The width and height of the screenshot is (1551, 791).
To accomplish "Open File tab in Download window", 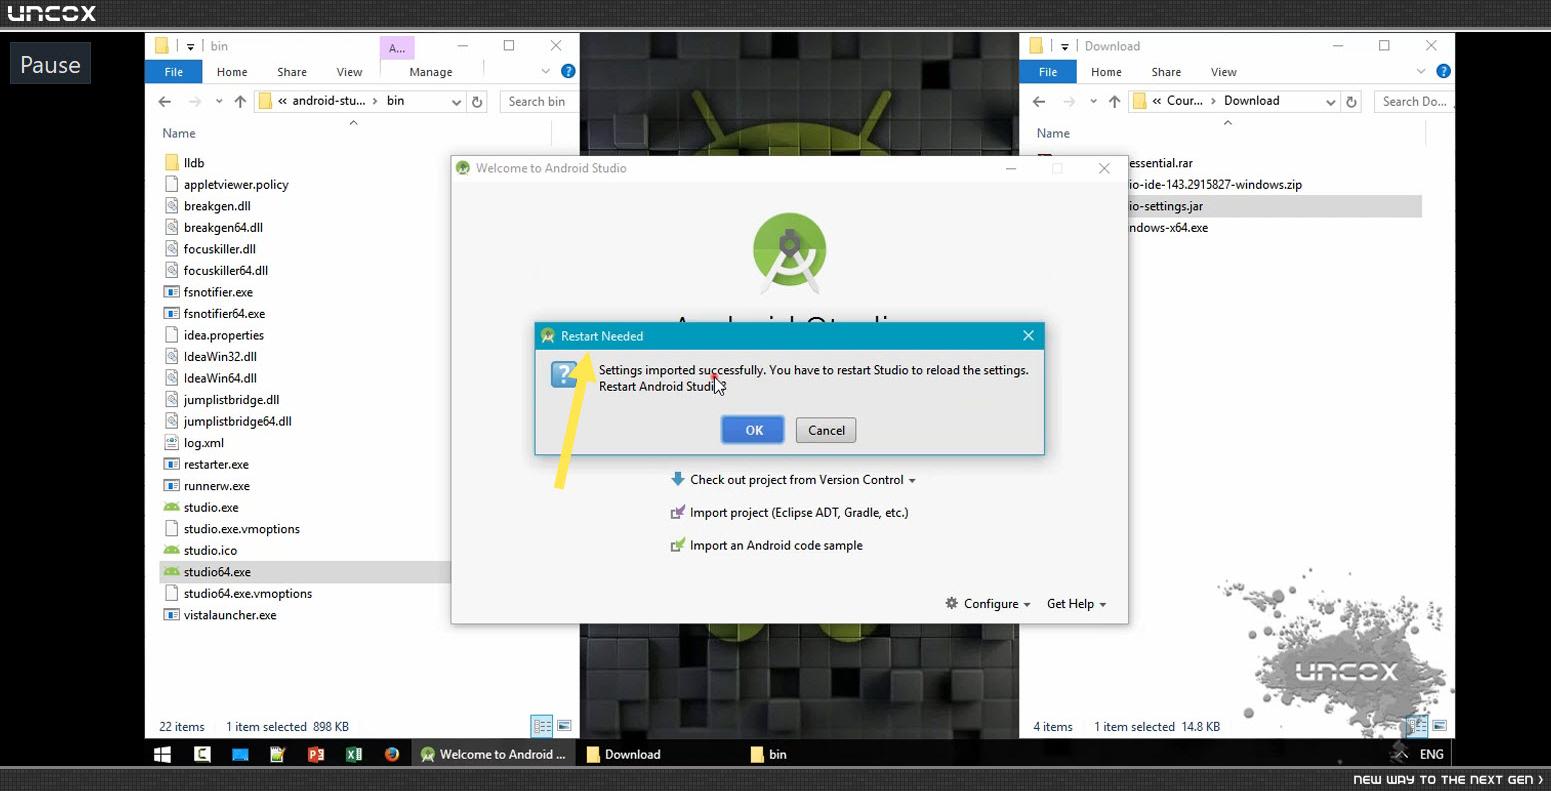I will (1048, 72).
